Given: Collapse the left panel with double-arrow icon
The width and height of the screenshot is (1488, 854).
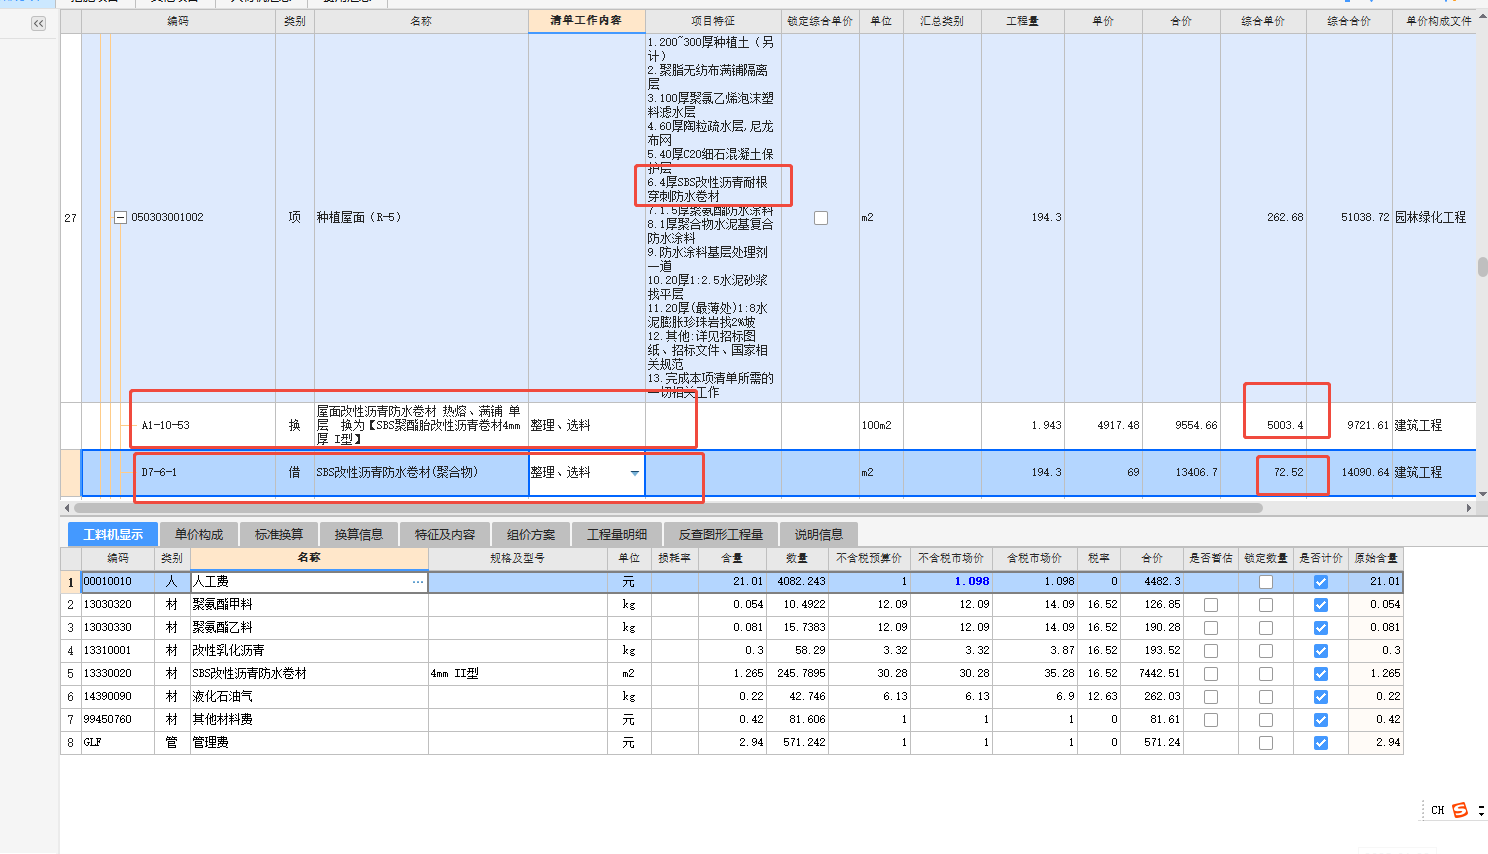Looking at the screenshot, I should [x=38, y=23].
